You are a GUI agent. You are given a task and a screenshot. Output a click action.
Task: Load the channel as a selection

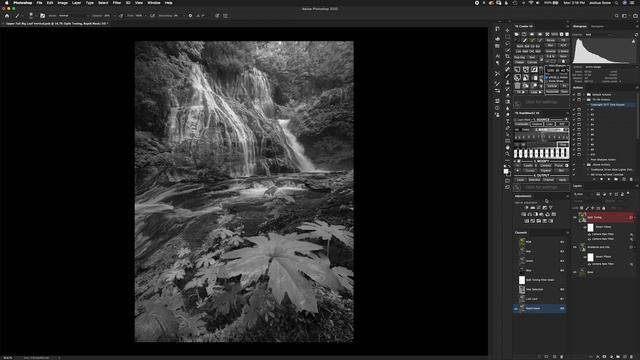click(x=539, y=356)
